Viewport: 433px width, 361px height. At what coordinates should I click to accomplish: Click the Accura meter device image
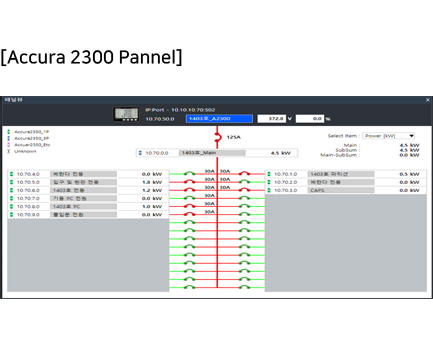126,114
